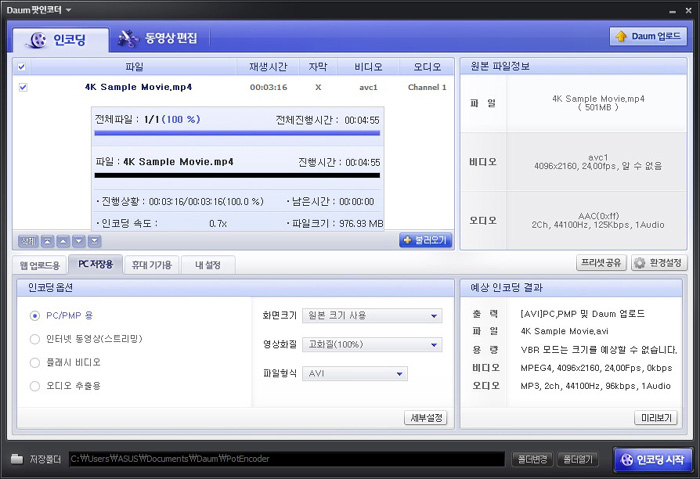Click the 오디오 column header
The height and width of the screenshot is (479, 700).
(427, 67)
